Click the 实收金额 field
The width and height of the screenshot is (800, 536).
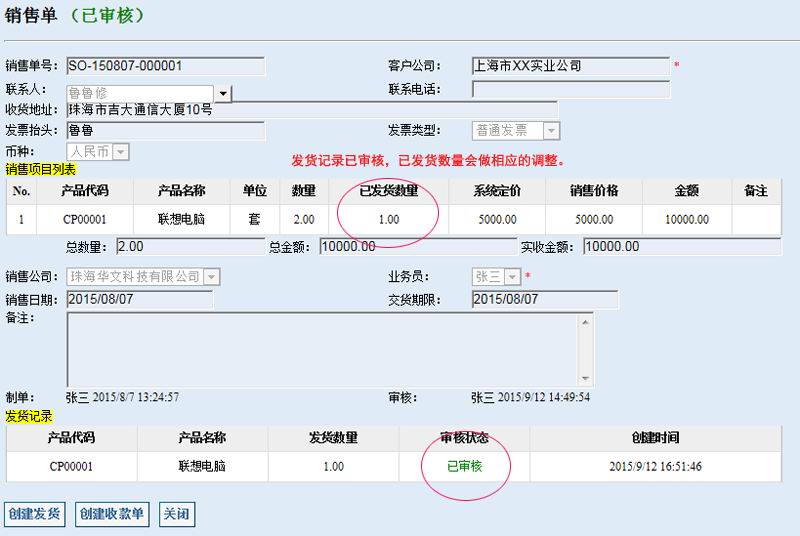682,247
